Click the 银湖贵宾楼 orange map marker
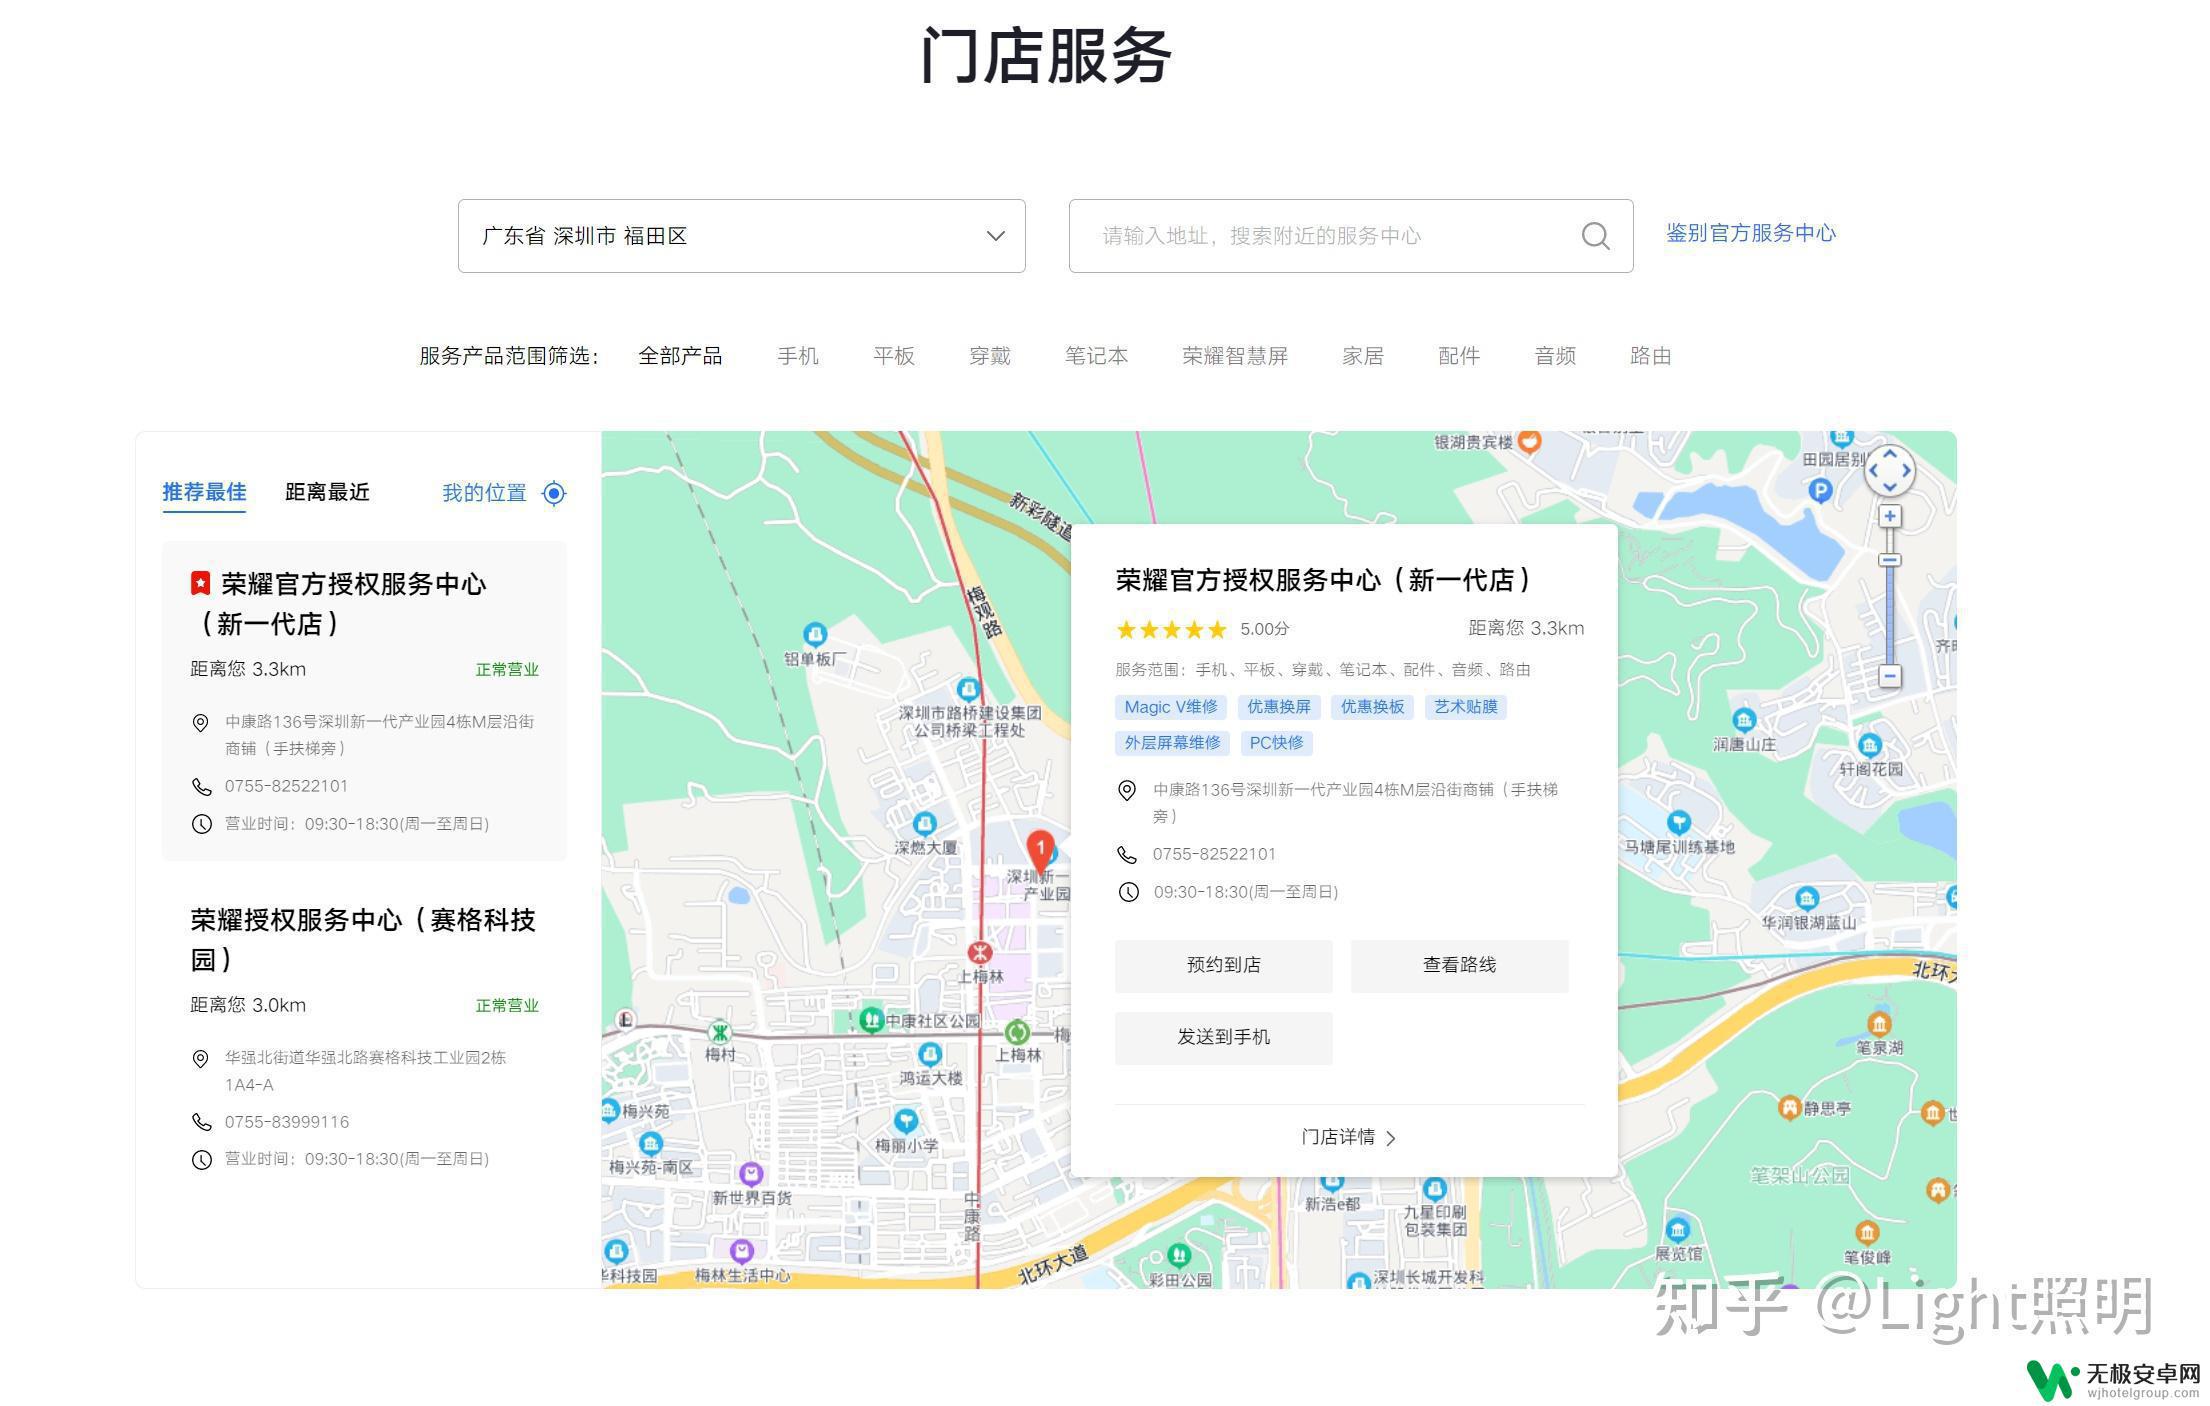 tap(1529, 441)
